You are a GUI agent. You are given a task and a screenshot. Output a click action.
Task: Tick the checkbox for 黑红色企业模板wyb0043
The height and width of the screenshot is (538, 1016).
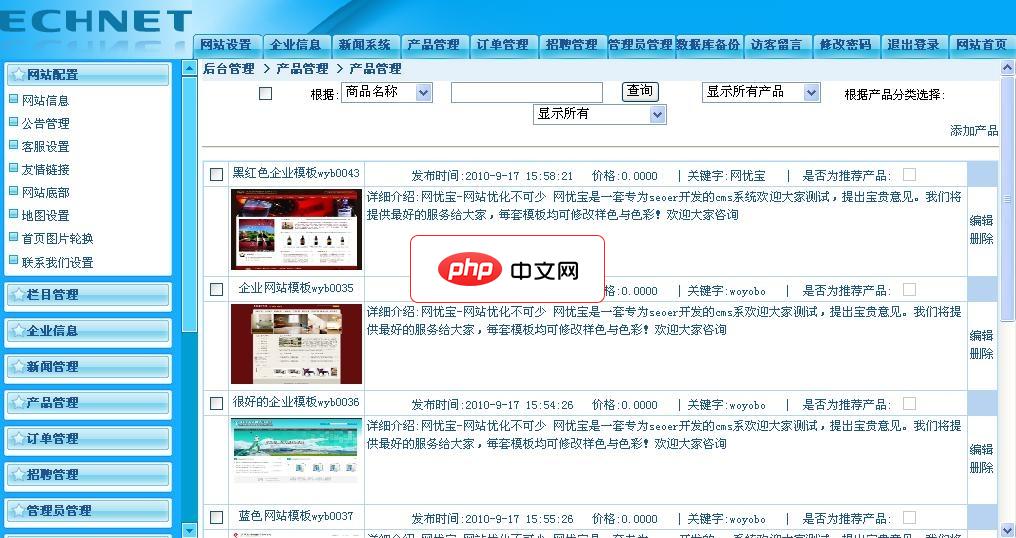[x=216, y=175]
